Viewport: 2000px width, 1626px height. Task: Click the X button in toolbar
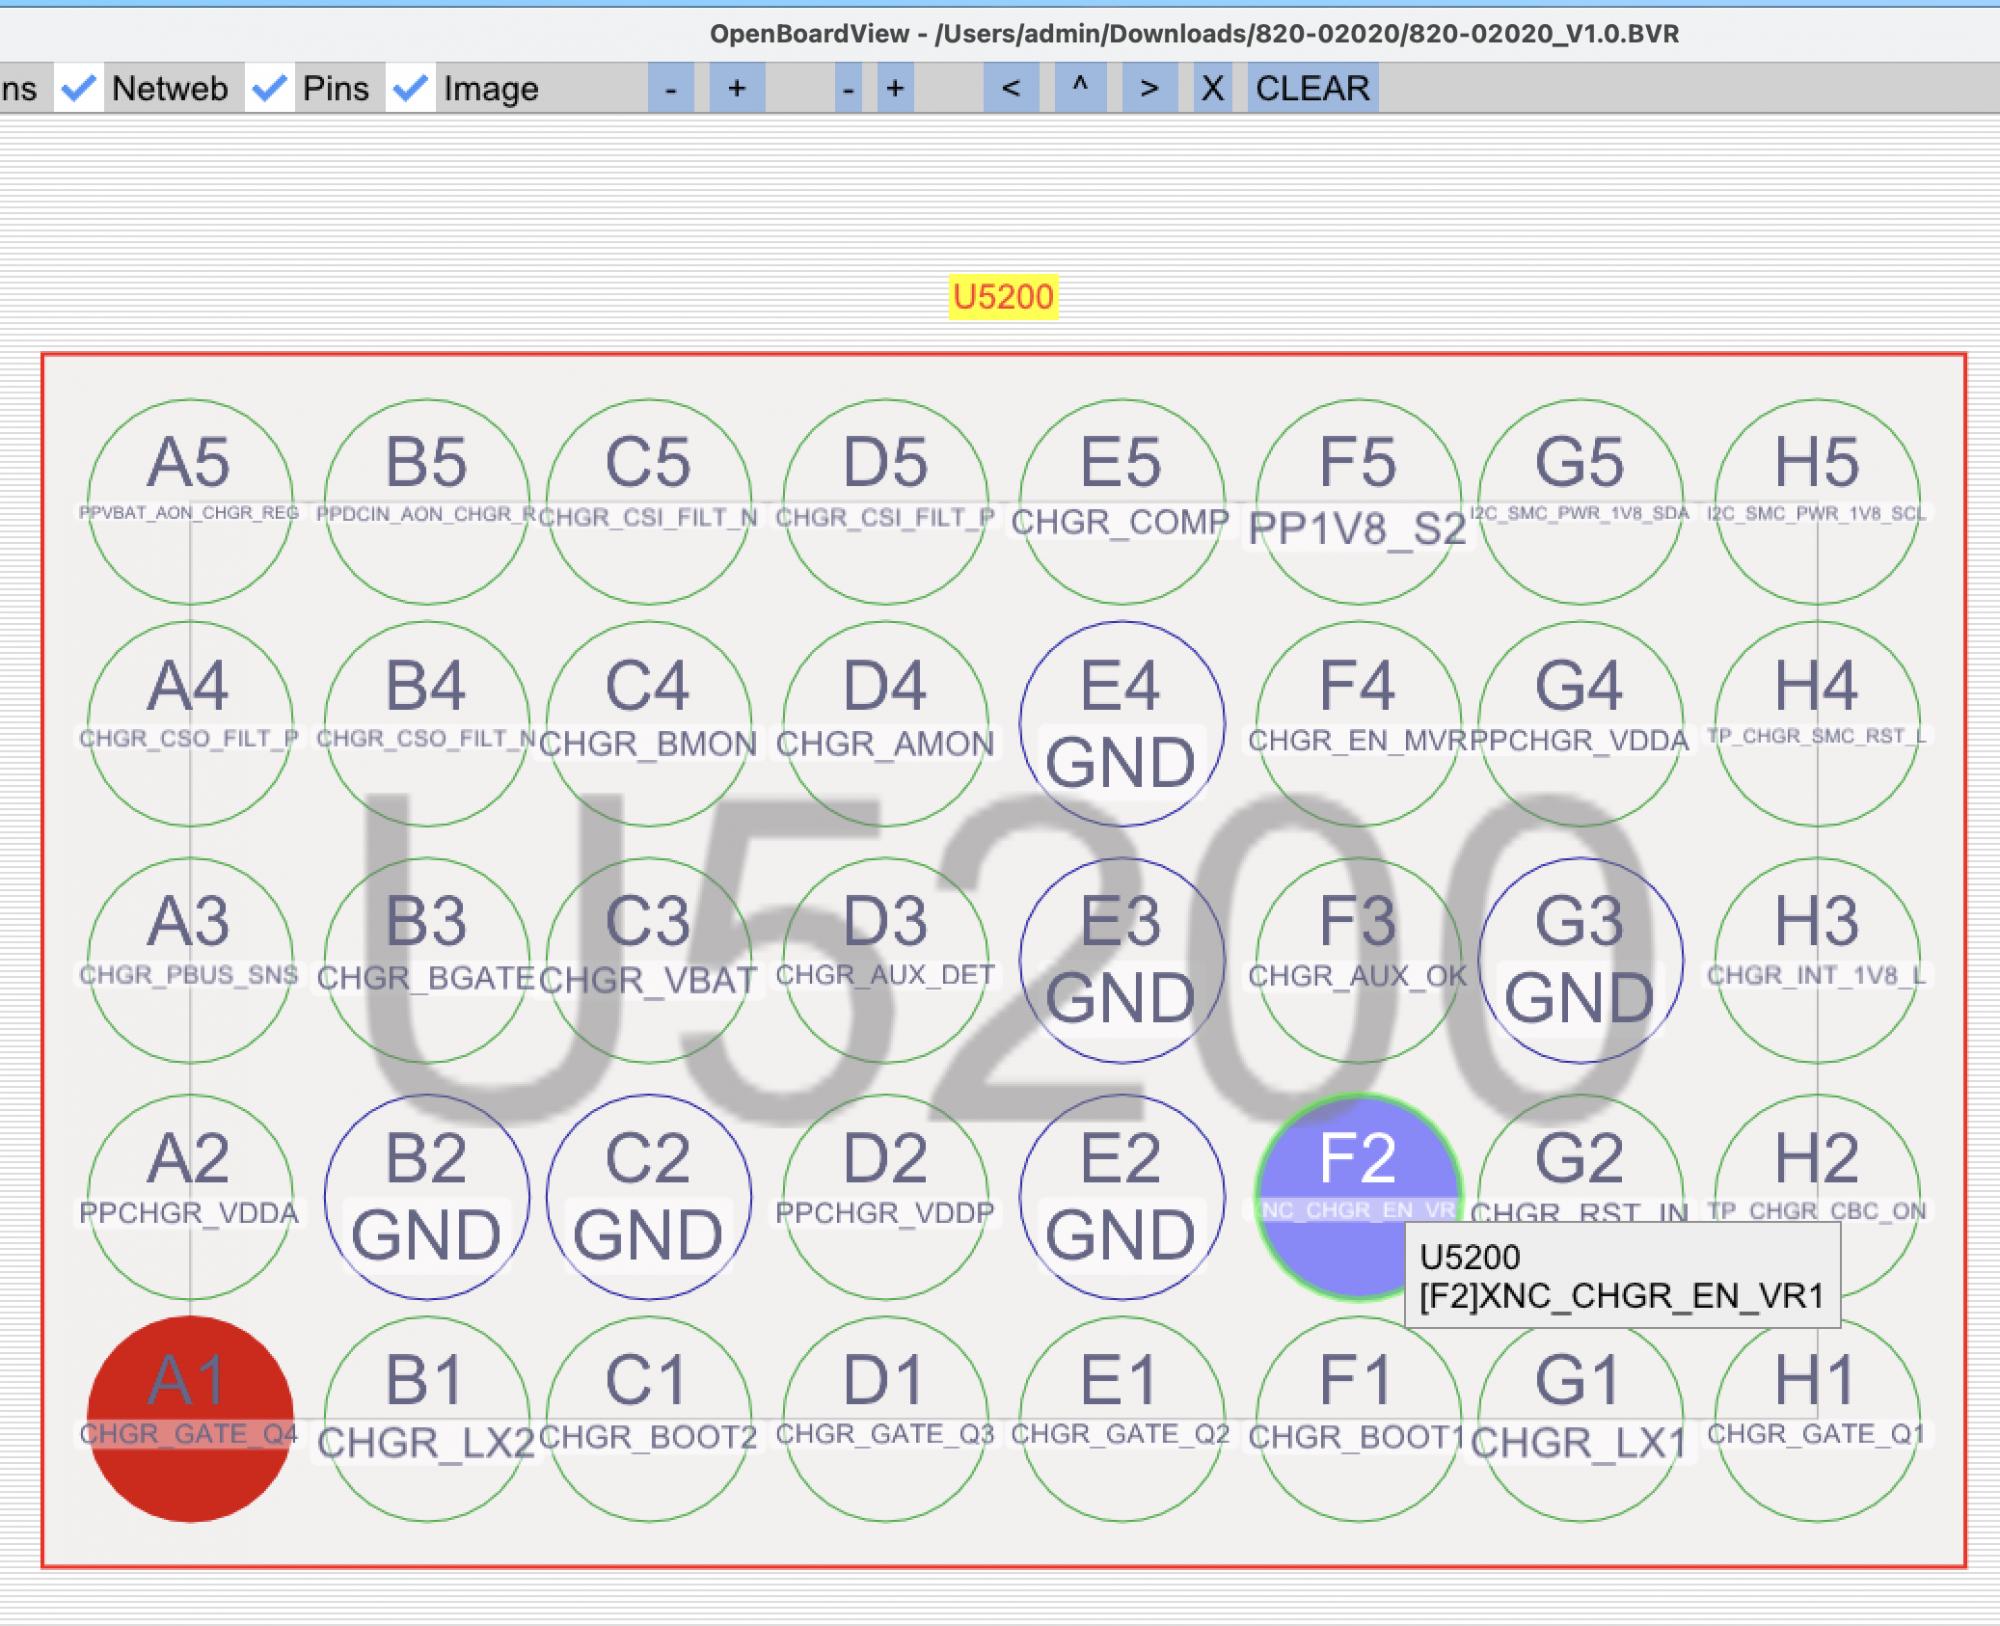tap(1212, 88)
